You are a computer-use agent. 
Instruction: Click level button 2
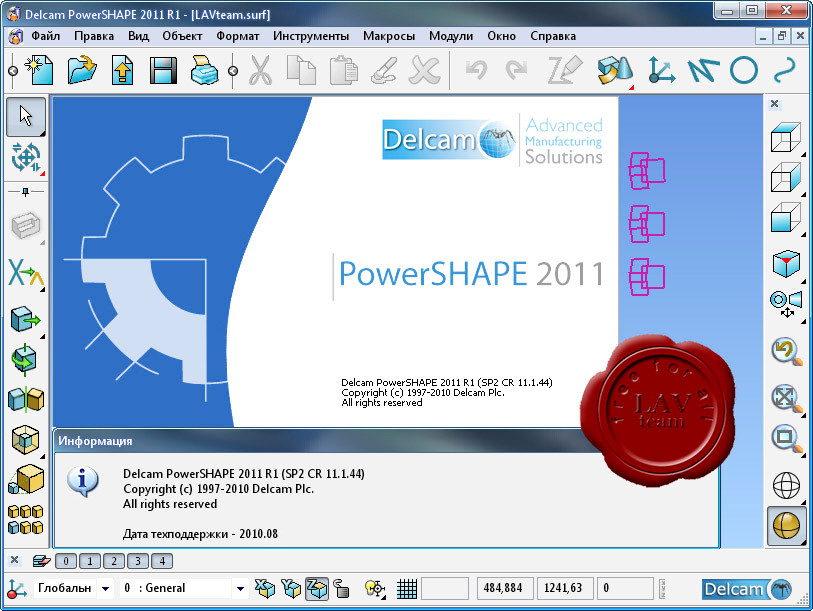tap(114, 561)
